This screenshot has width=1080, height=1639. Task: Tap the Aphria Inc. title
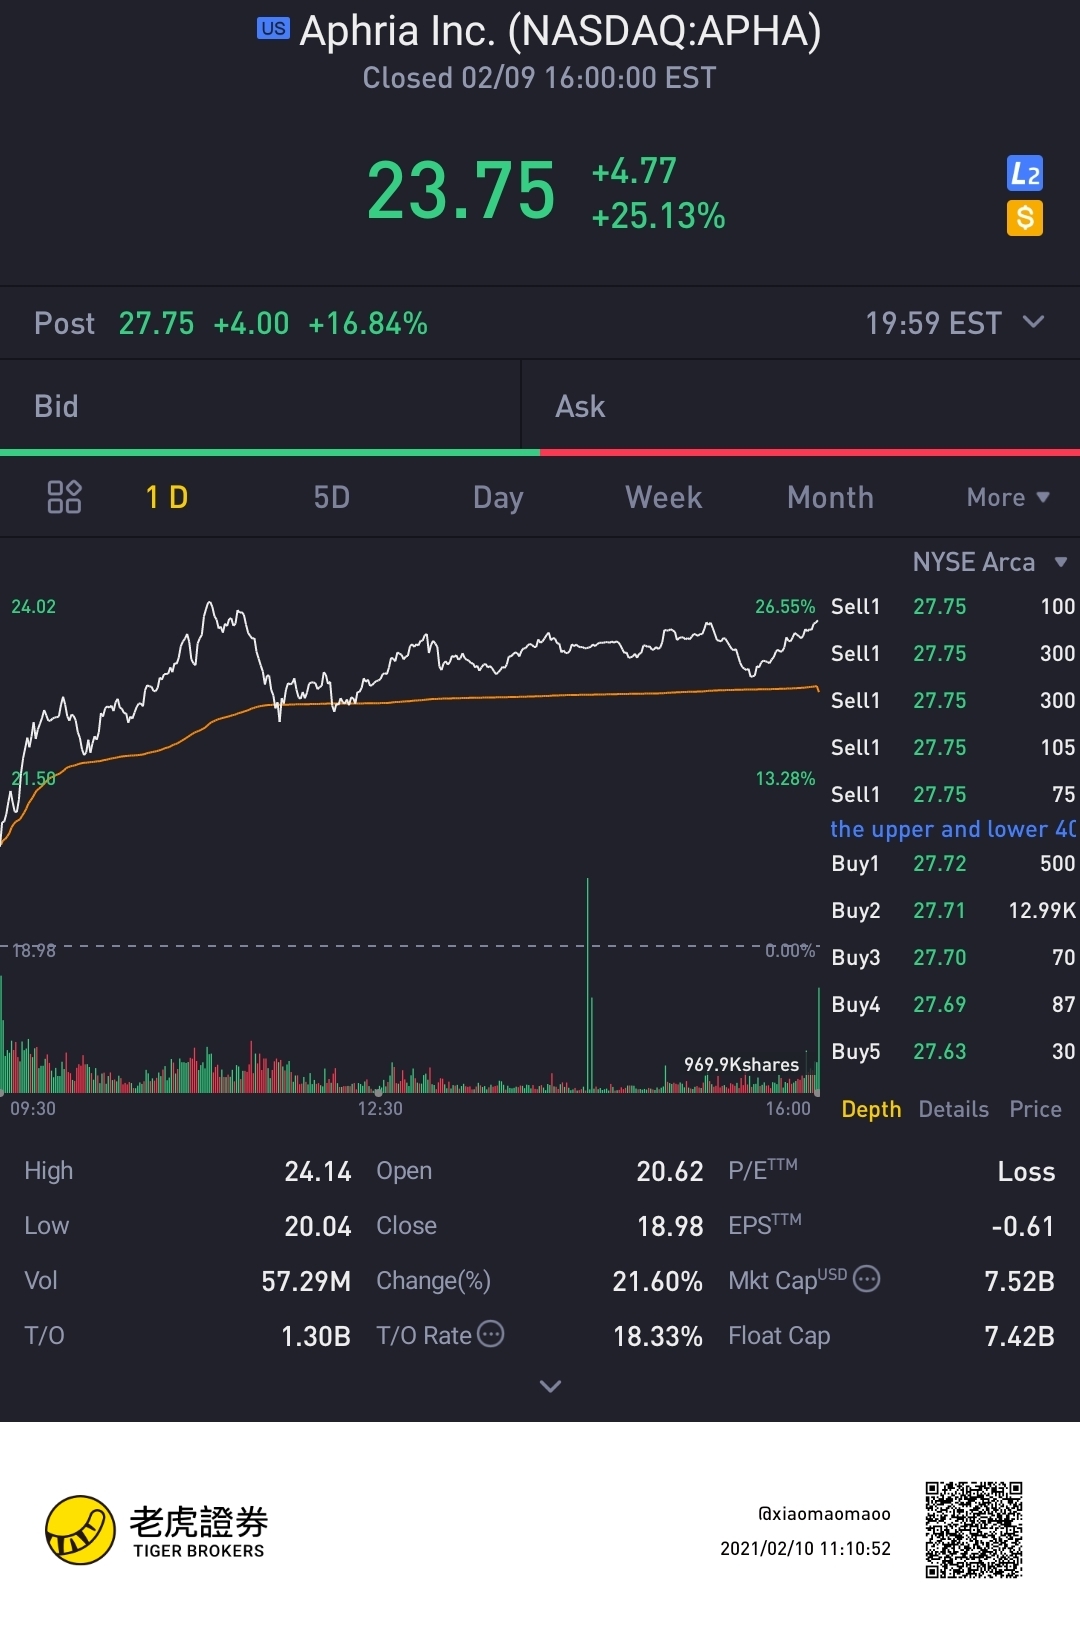pyautogui.click(x=560, y=31)
